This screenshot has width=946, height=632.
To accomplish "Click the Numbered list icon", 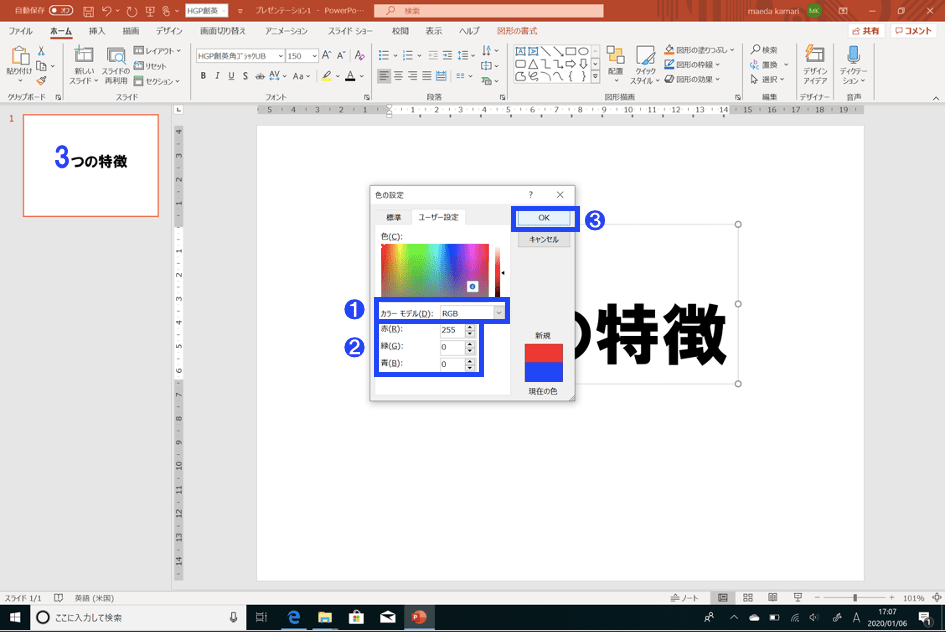I will pos(408,55).
